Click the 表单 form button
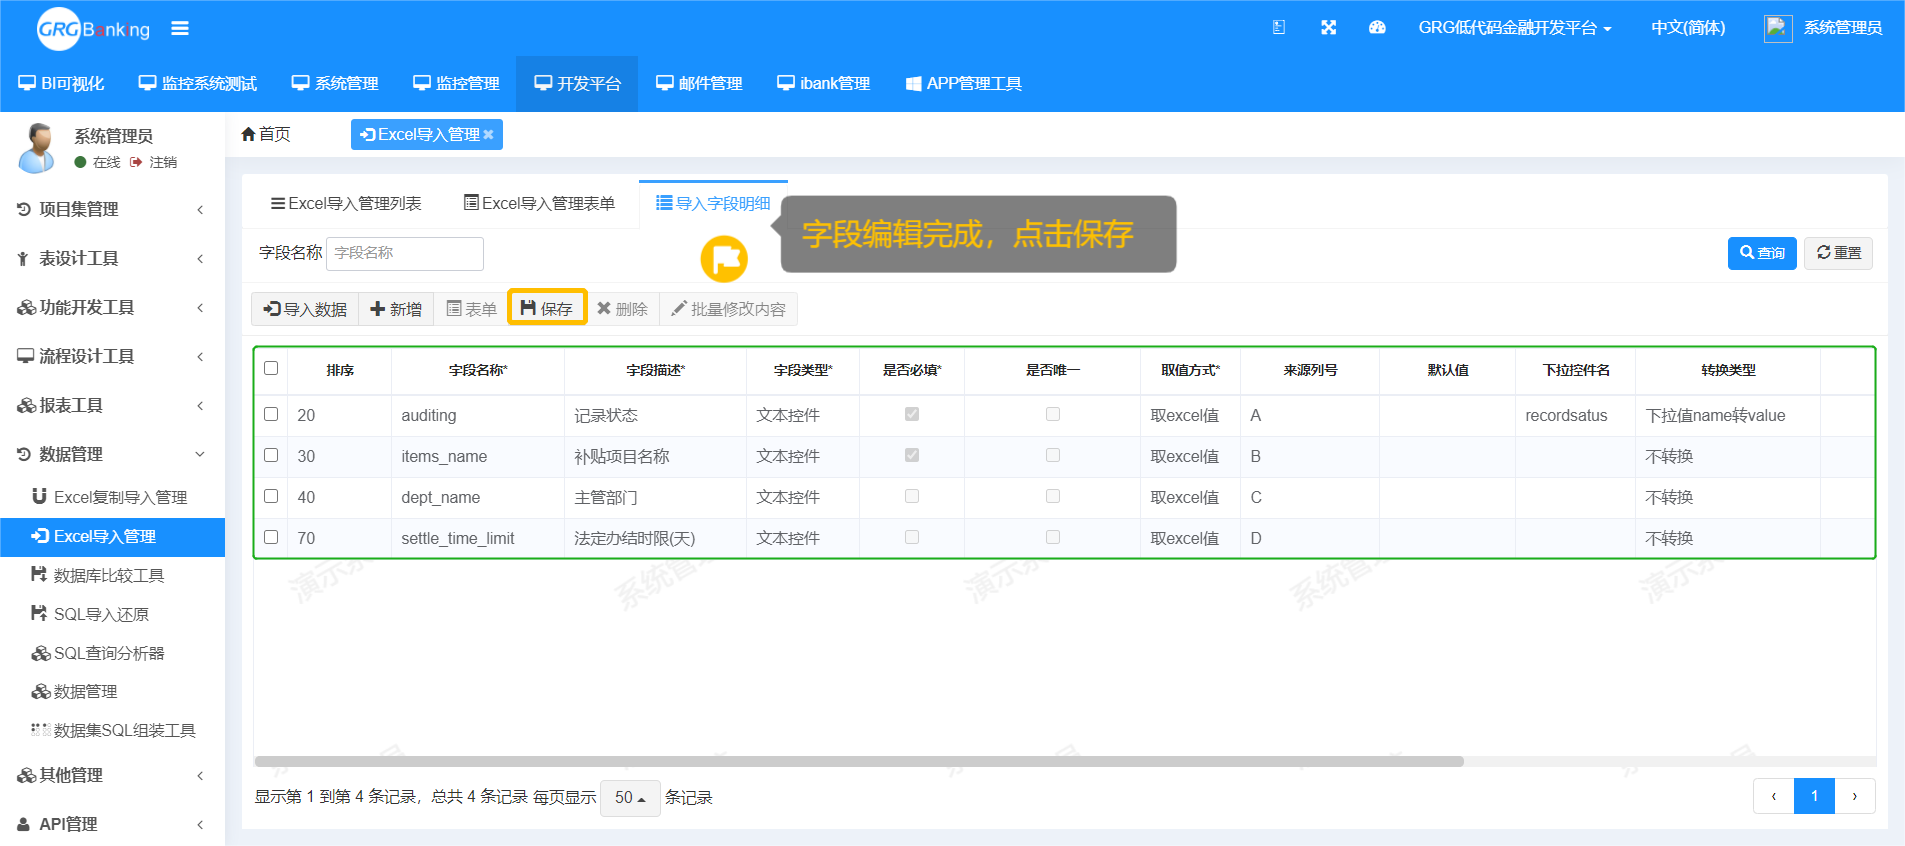The width and height of the screenshot is (1905, 846). click(x=471, y=309)
